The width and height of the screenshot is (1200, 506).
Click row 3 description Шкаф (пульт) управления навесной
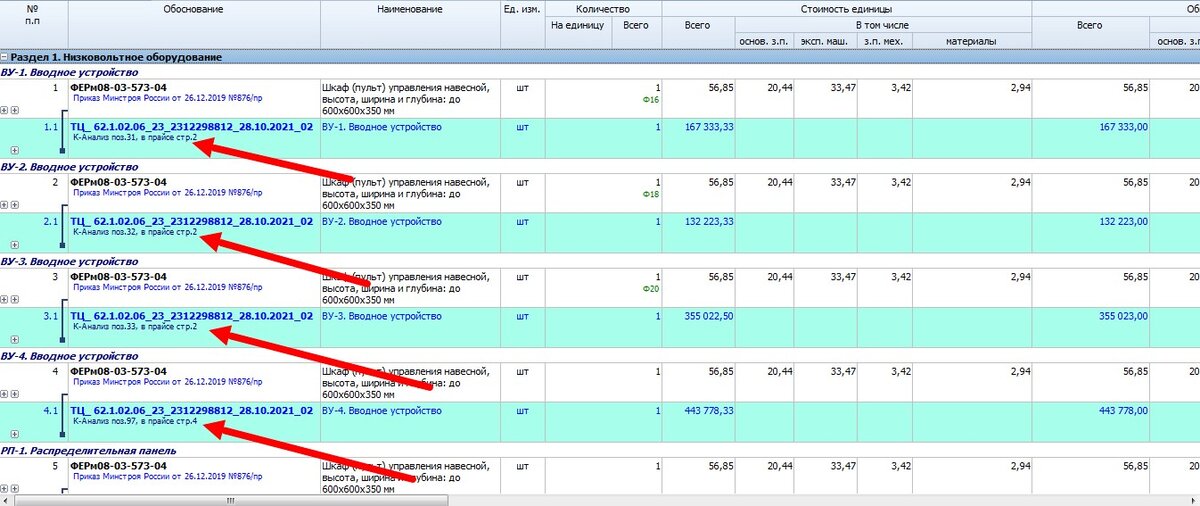pyautogui.click(x=405, y=277)
